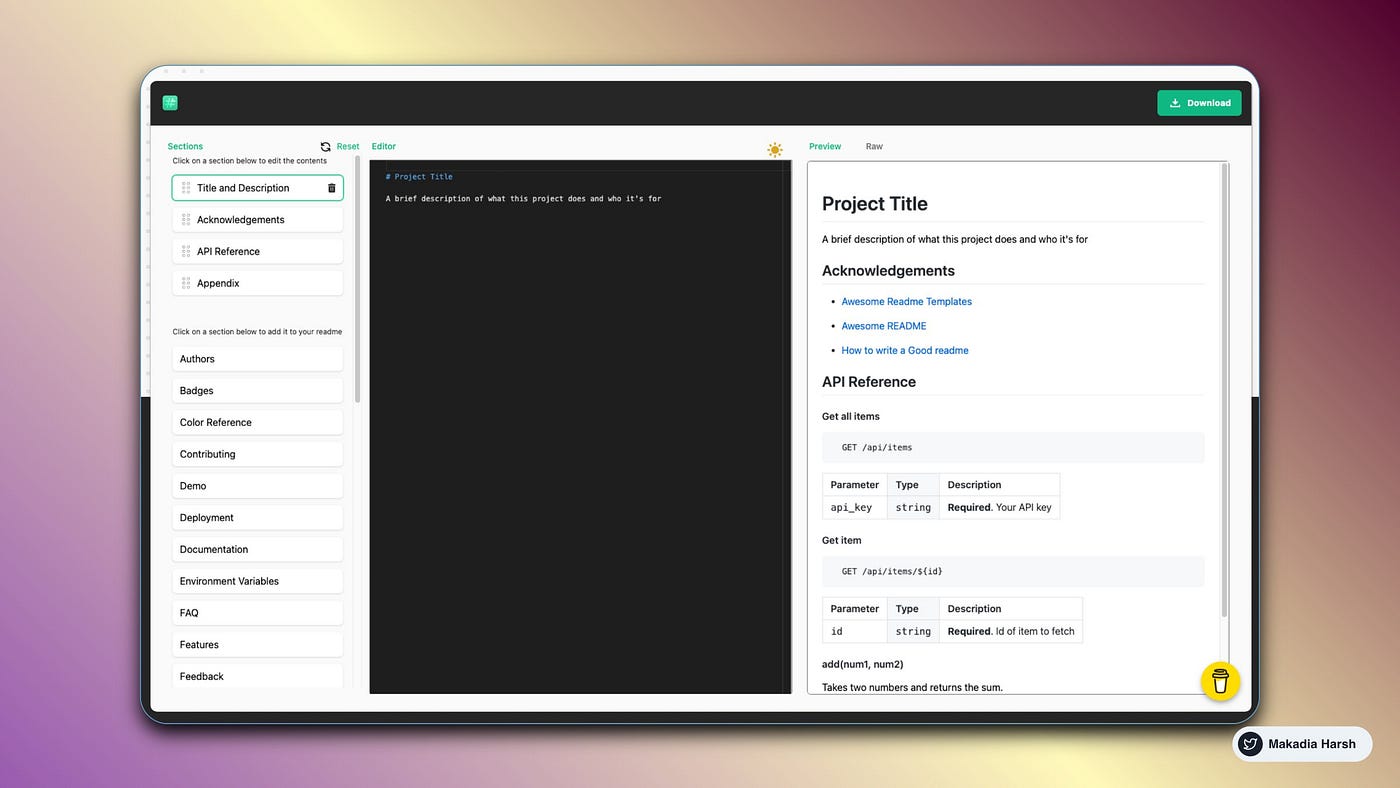Add the Contributing section
Viewport: 1400px width, 788px height.
[x=258, y=454]
